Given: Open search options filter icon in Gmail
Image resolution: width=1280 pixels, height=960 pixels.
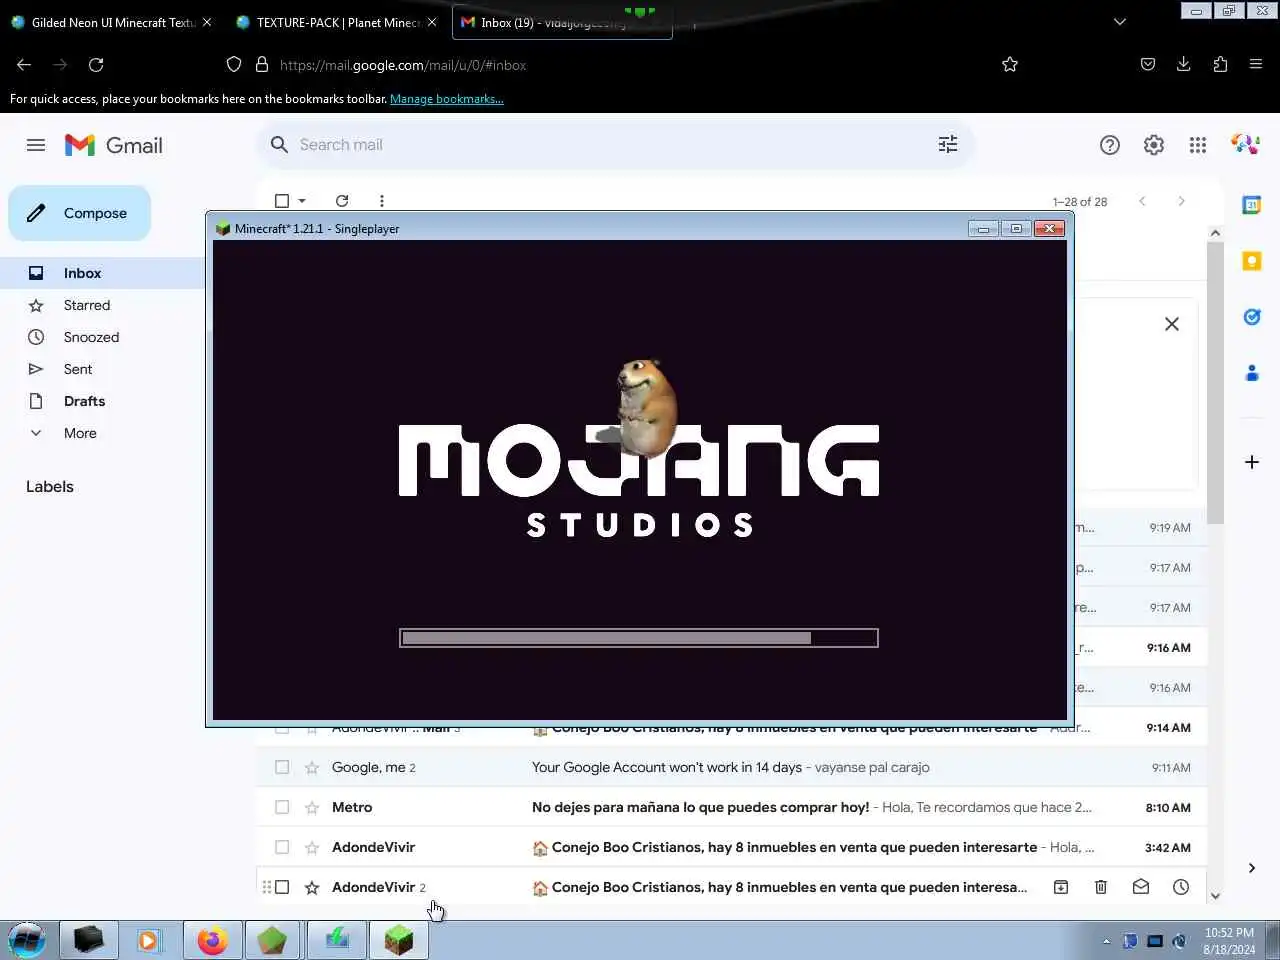Looking at the screenshot, I should [948, 145].
